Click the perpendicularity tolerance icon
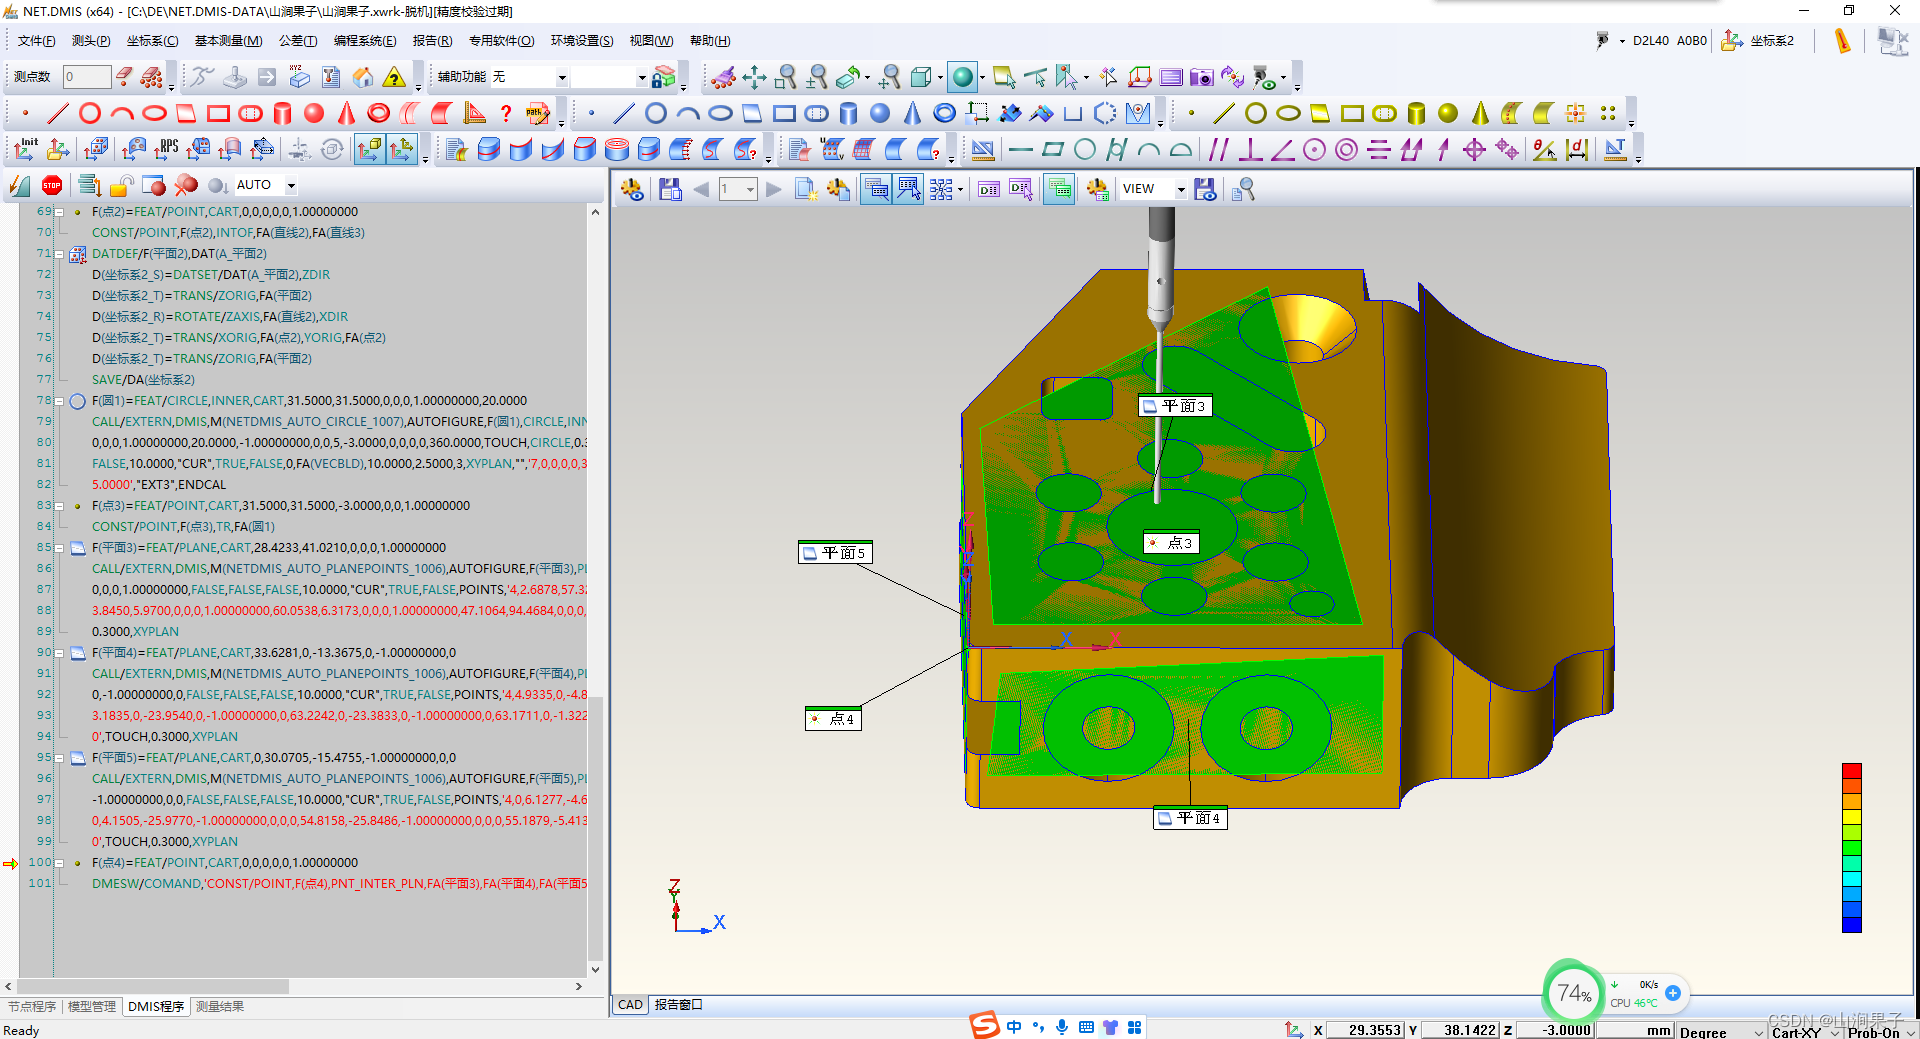 click(1250, 150)
